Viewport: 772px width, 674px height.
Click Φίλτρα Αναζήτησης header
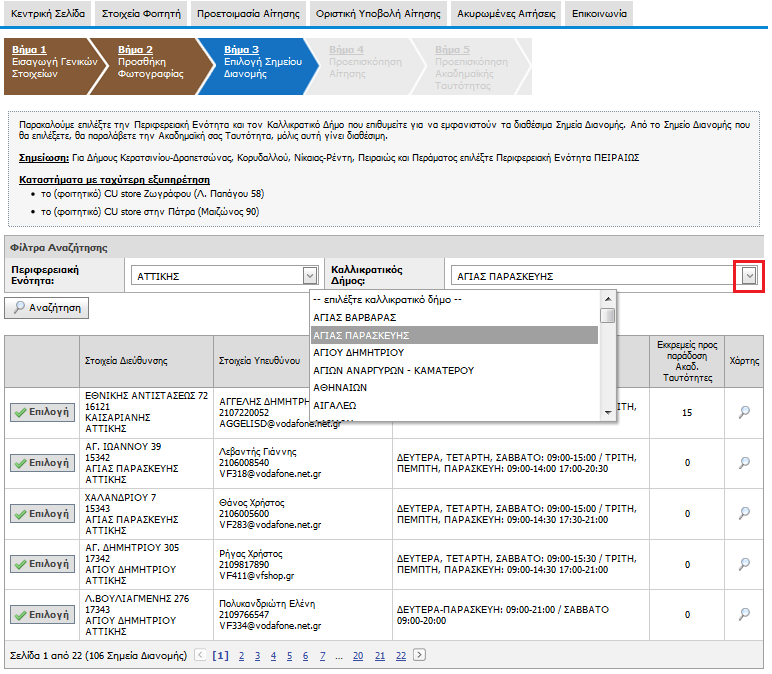point(59,248)
